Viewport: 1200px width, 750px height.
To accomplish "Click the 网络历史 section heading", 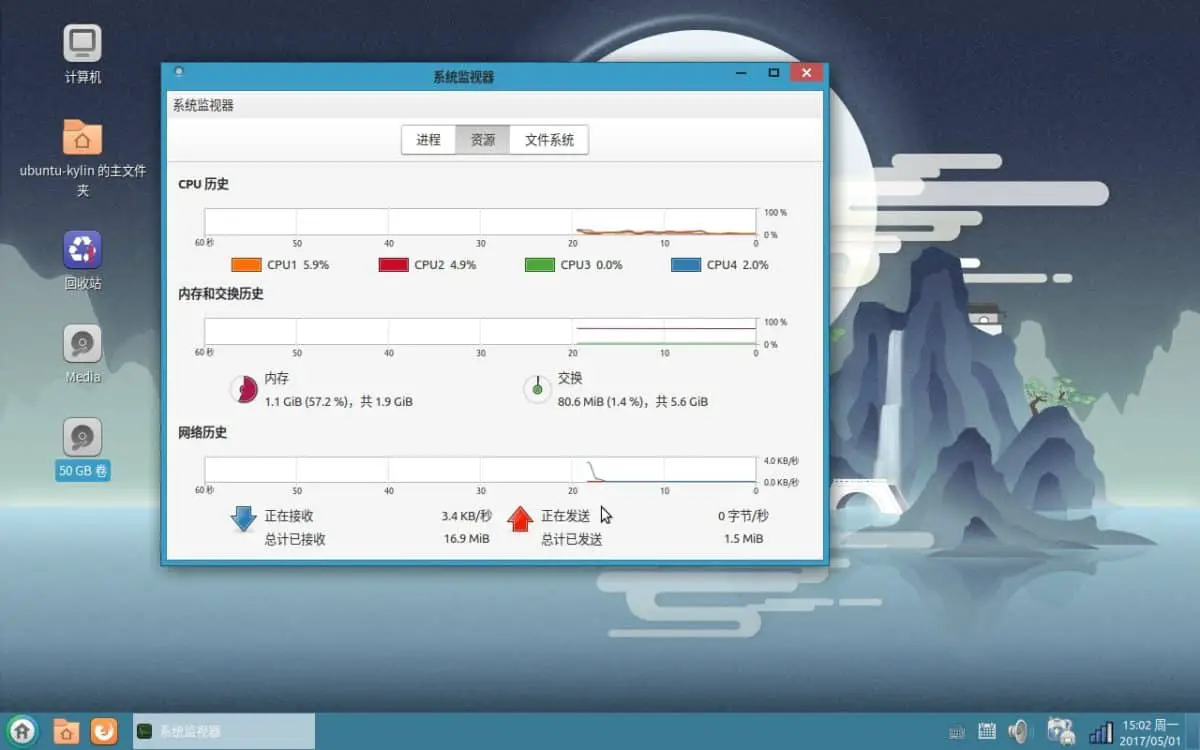I will (203, 433).
